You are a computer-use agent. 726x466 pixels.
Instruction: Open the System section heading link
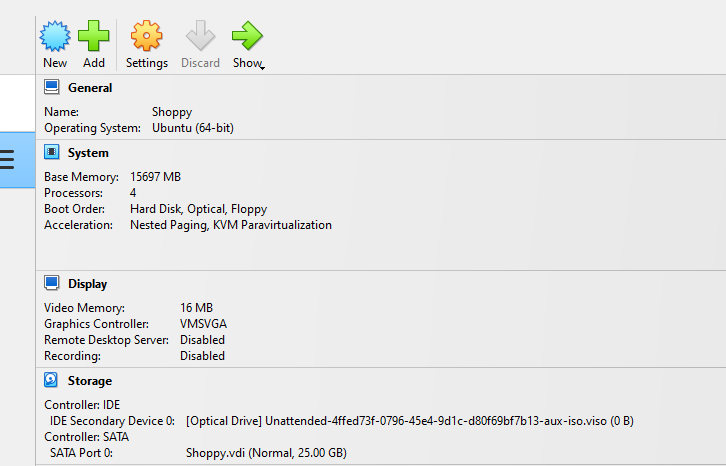coord(88,153)
